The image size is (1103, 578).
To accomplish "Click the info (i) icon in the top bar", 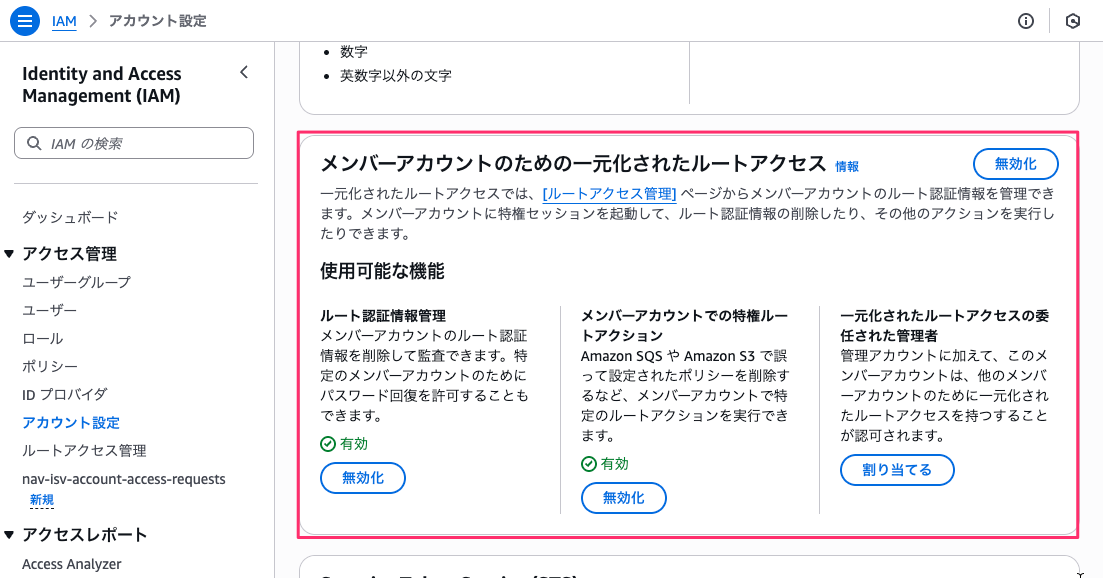I will tap(1025, 20).
